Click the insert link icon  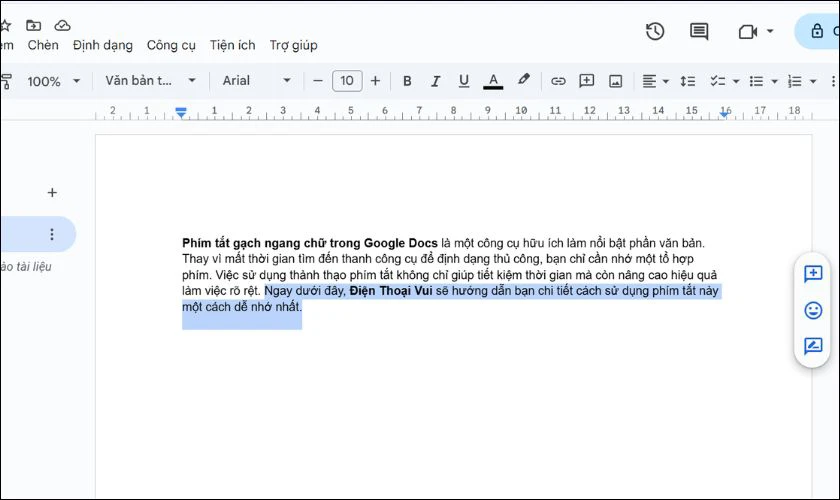pyautogui.click(x=558, y=81)
